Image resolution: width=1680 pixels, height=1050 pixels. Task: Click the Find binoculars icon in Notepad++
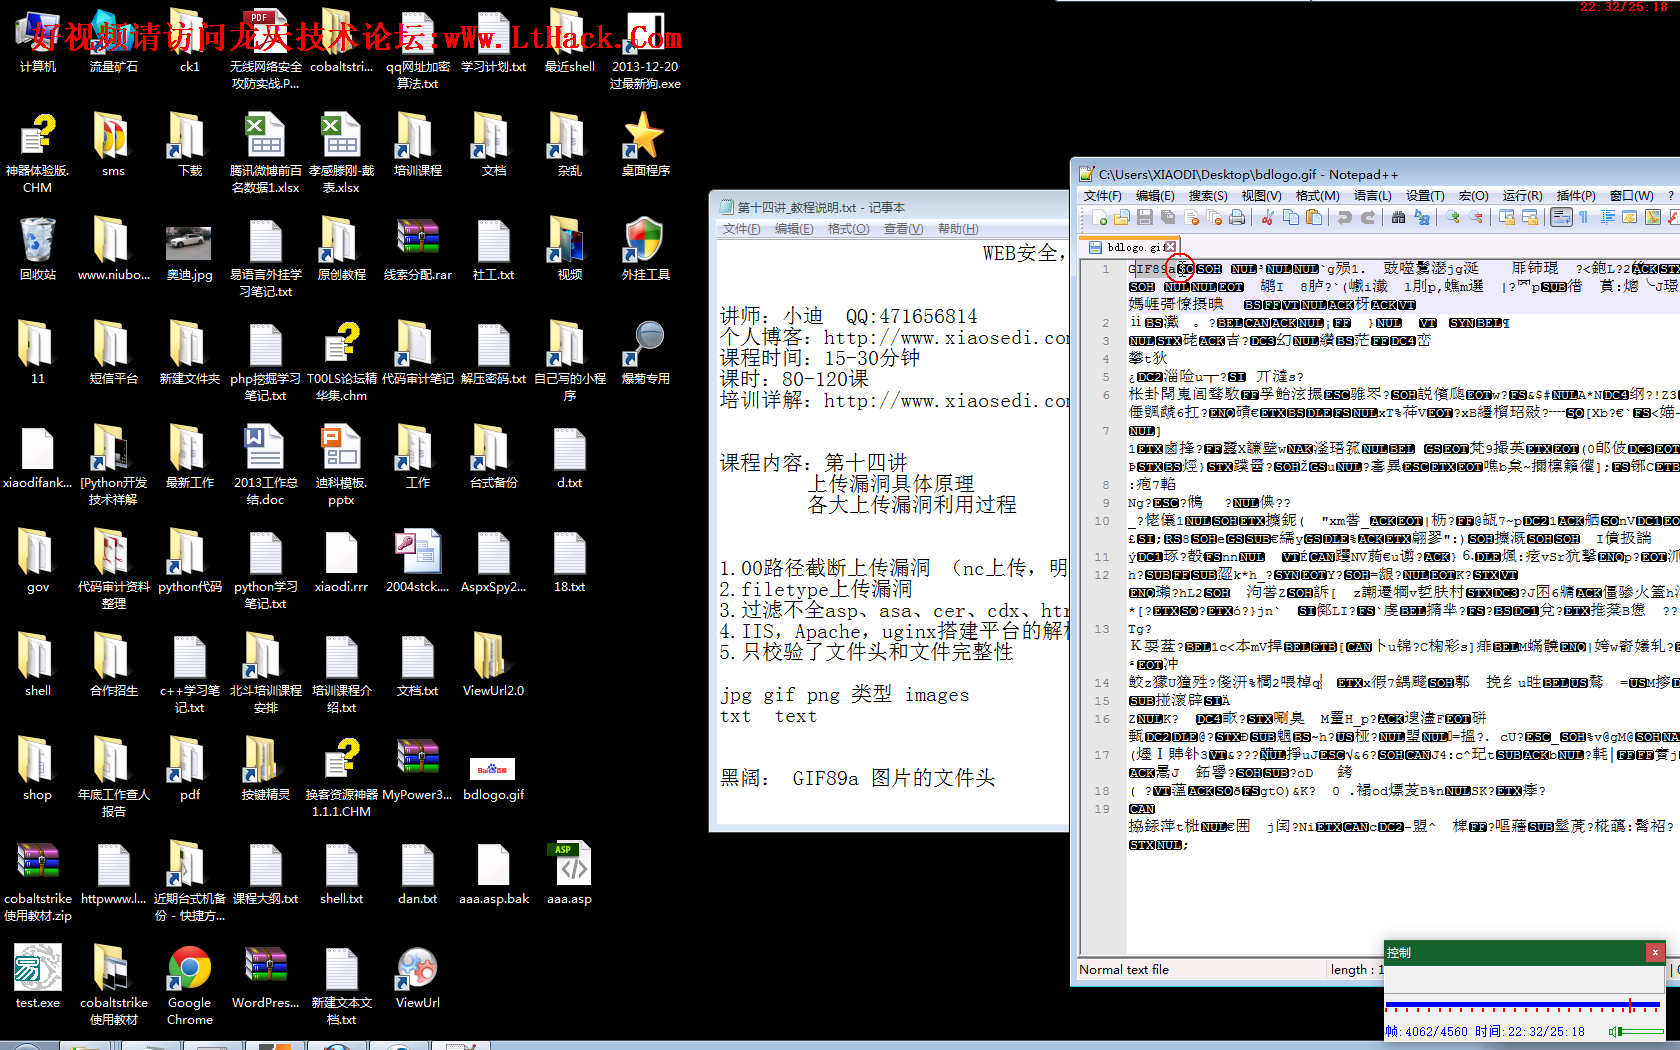click(1398, 217)
